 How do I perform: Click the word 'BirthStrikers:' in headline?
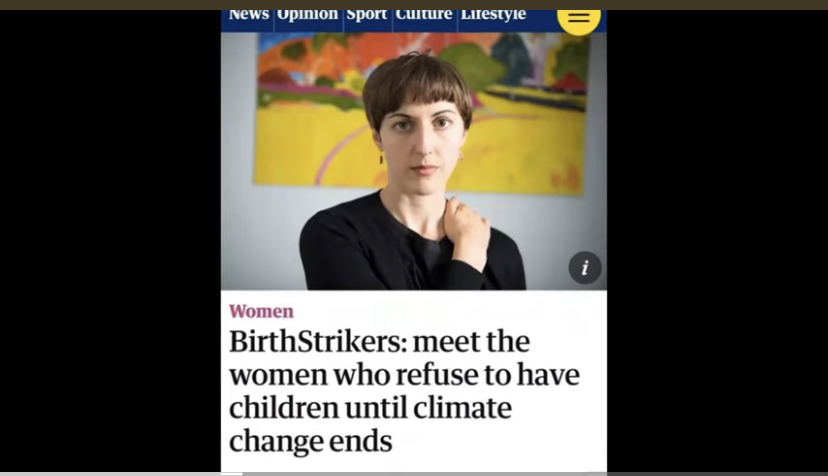pyautogui.click(x=318, y=342)
